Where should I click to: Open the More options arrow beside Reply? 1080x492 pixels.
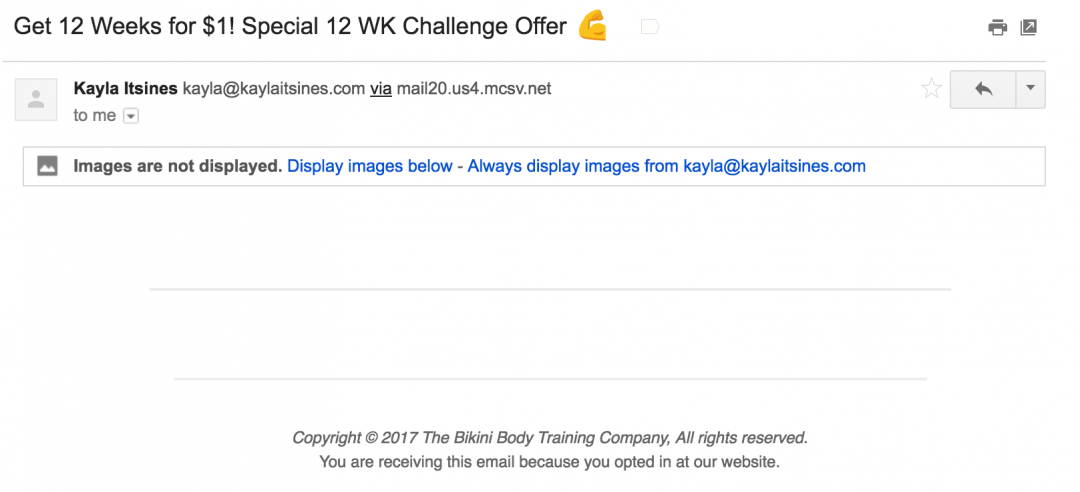[x=1030, y=89]
